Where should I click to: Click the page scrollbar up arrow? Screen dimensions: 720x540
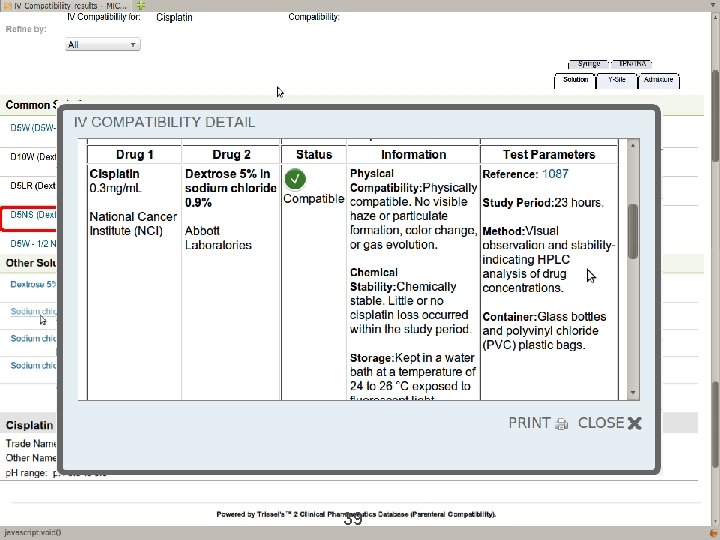click(715, 17)
